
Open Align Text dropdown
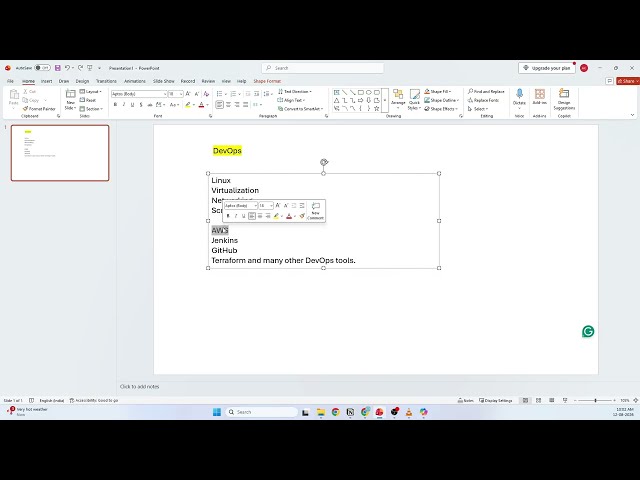(x=291, y=100)
